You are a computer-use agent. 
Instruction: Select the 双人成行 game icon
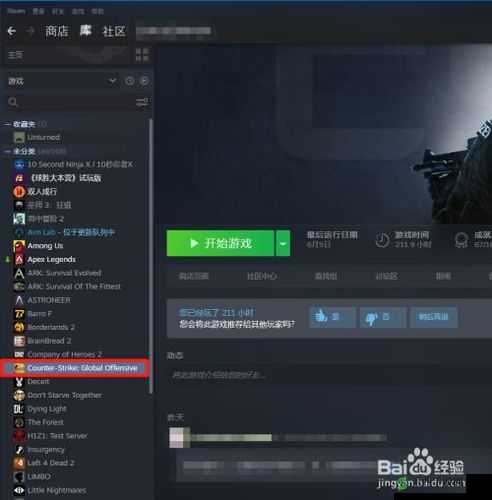coord(19,192)
